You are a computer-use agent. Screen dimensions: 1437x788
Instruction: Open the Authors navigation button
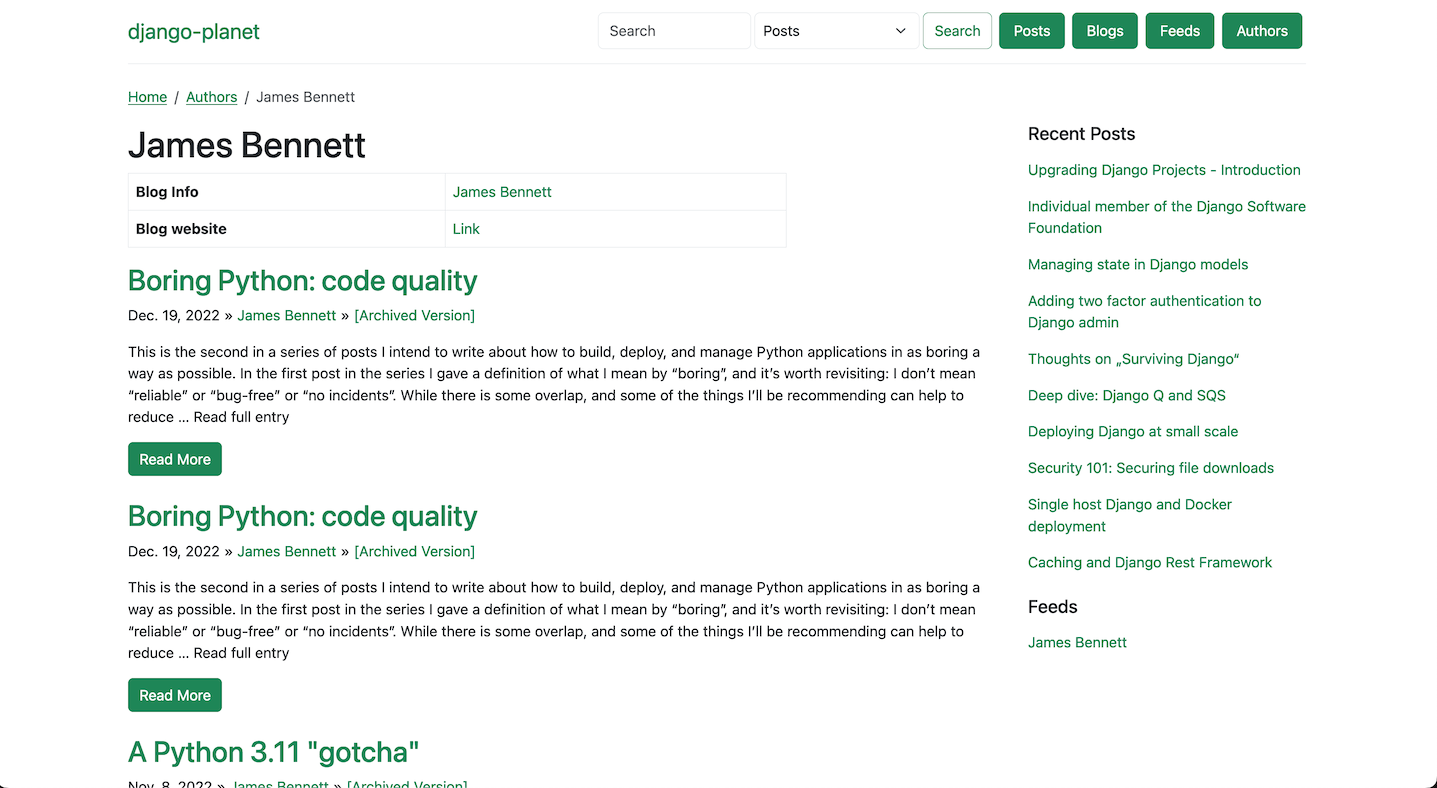coord(1261,31)
